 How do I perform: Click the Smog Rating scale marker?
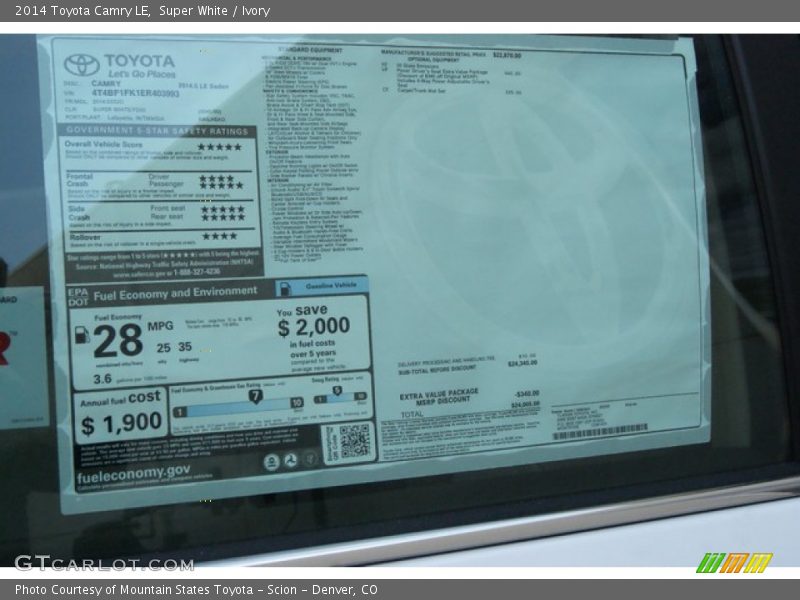click(x=336, y=391)
